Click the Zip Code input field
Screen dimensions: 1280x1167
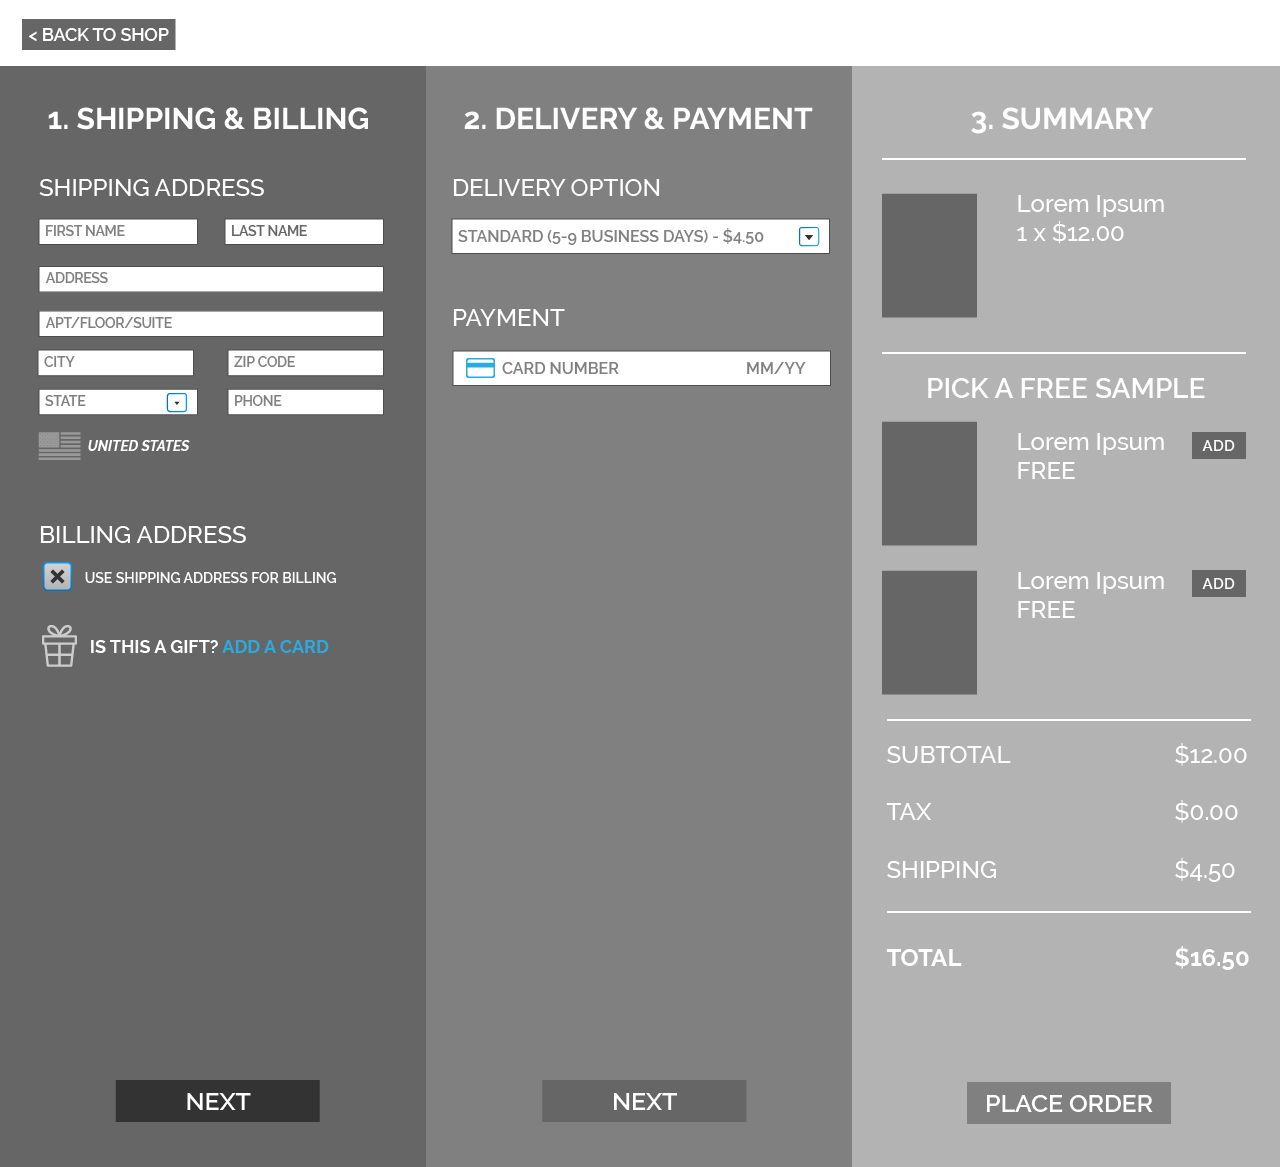[305, 363]
